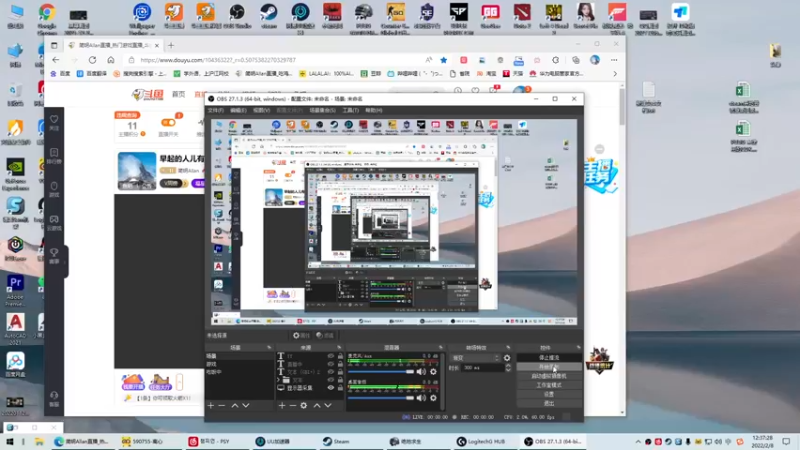Screen dimensions: 800x450
Task: Click Start Virtual Camera button in OBS
Action: click(x=549, y=376)
